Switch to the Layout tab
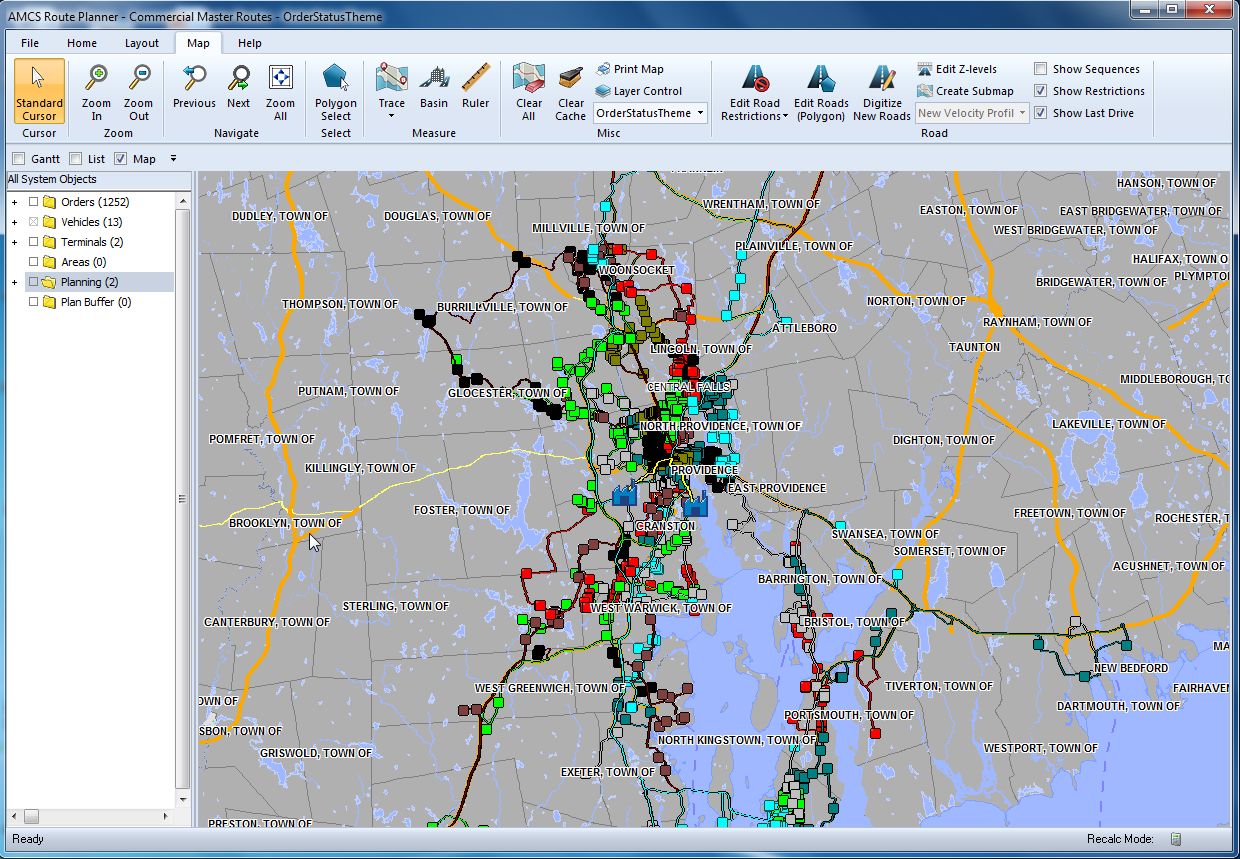The image size is (1240, 859). point(142,43)
